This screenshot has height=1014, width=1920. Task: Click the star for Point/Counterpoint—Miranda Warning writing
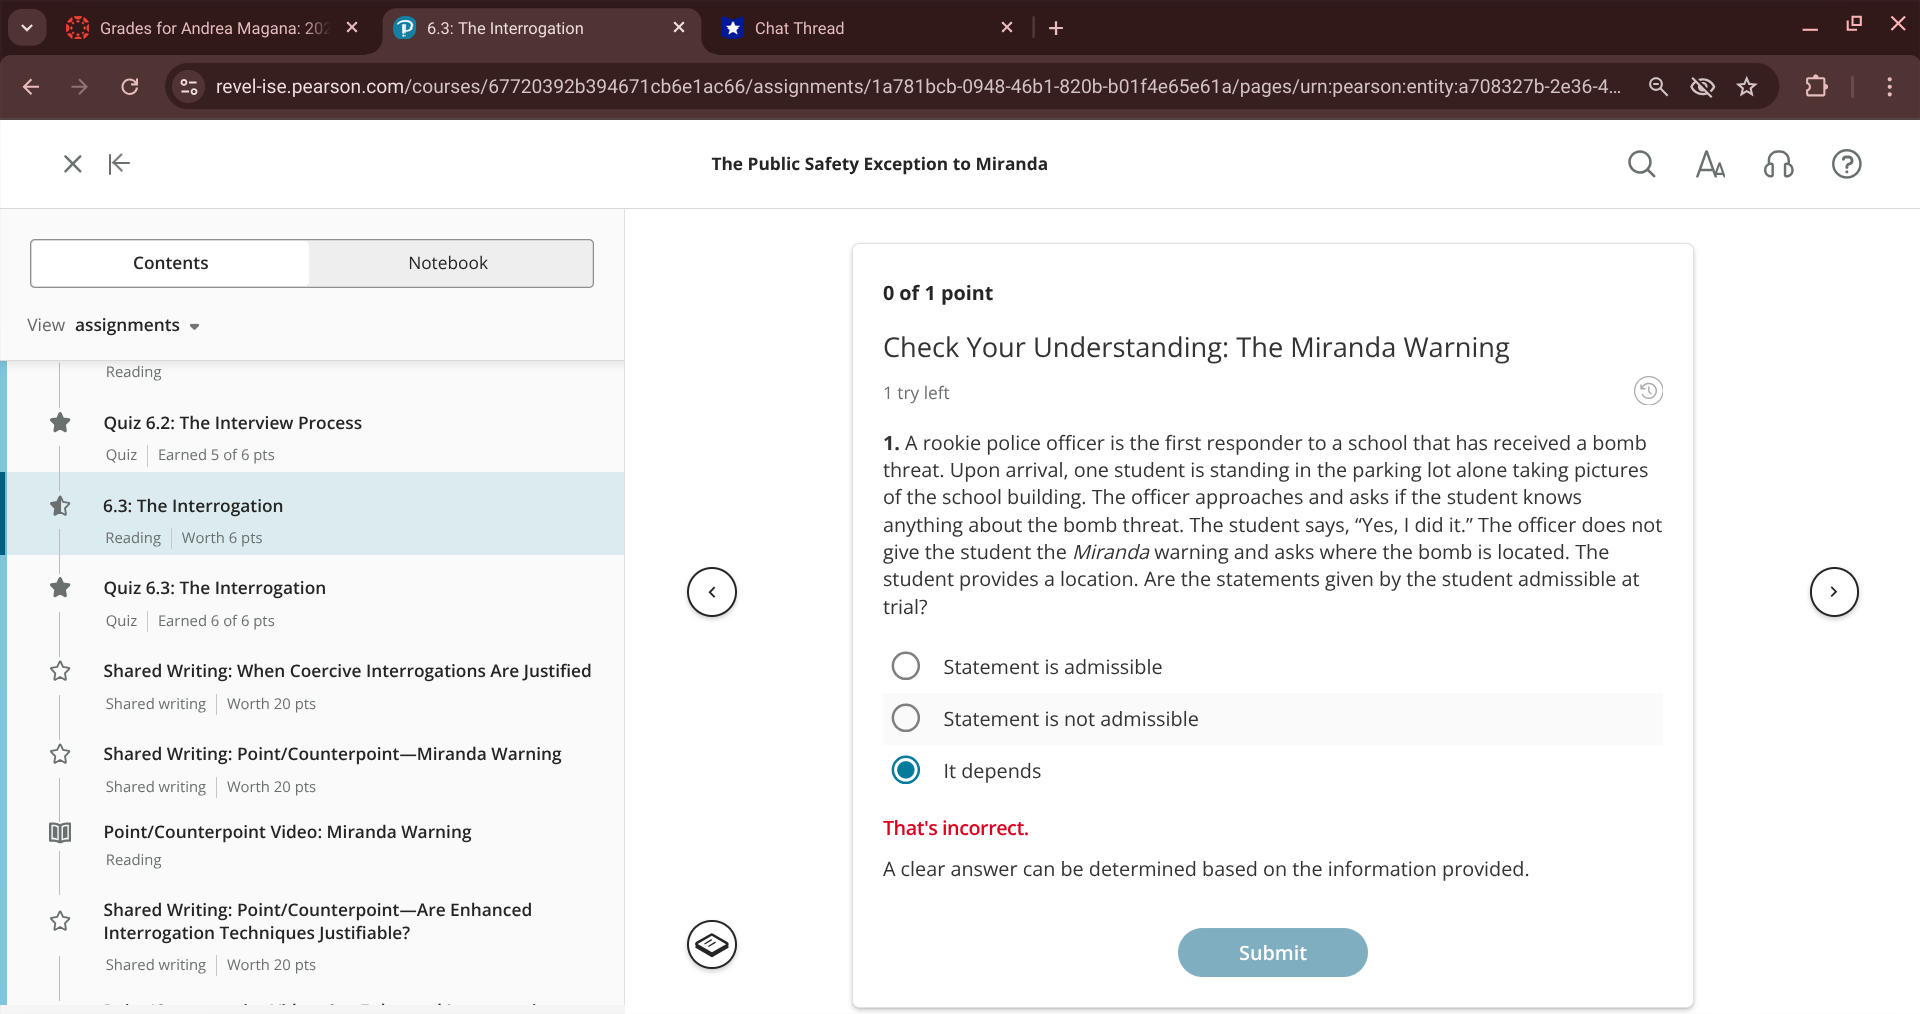(x=60, y=754)
